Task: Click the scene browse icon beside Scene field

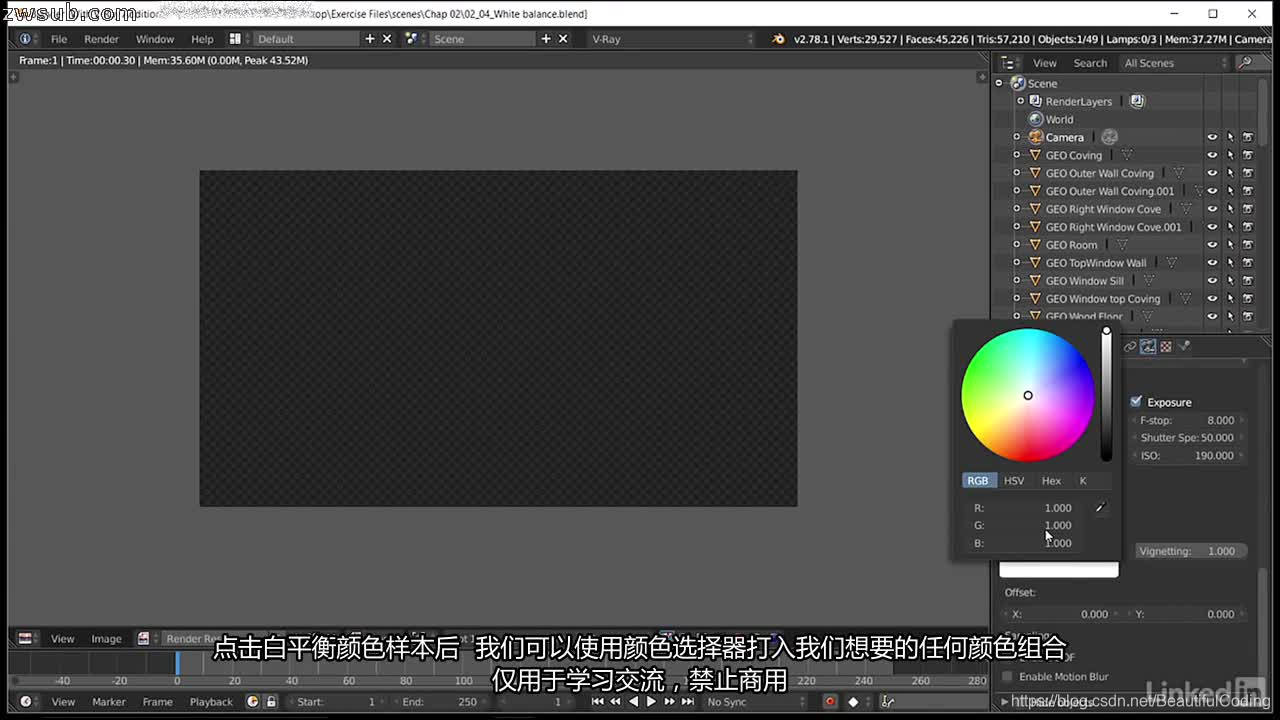Action: coord(411,39)
